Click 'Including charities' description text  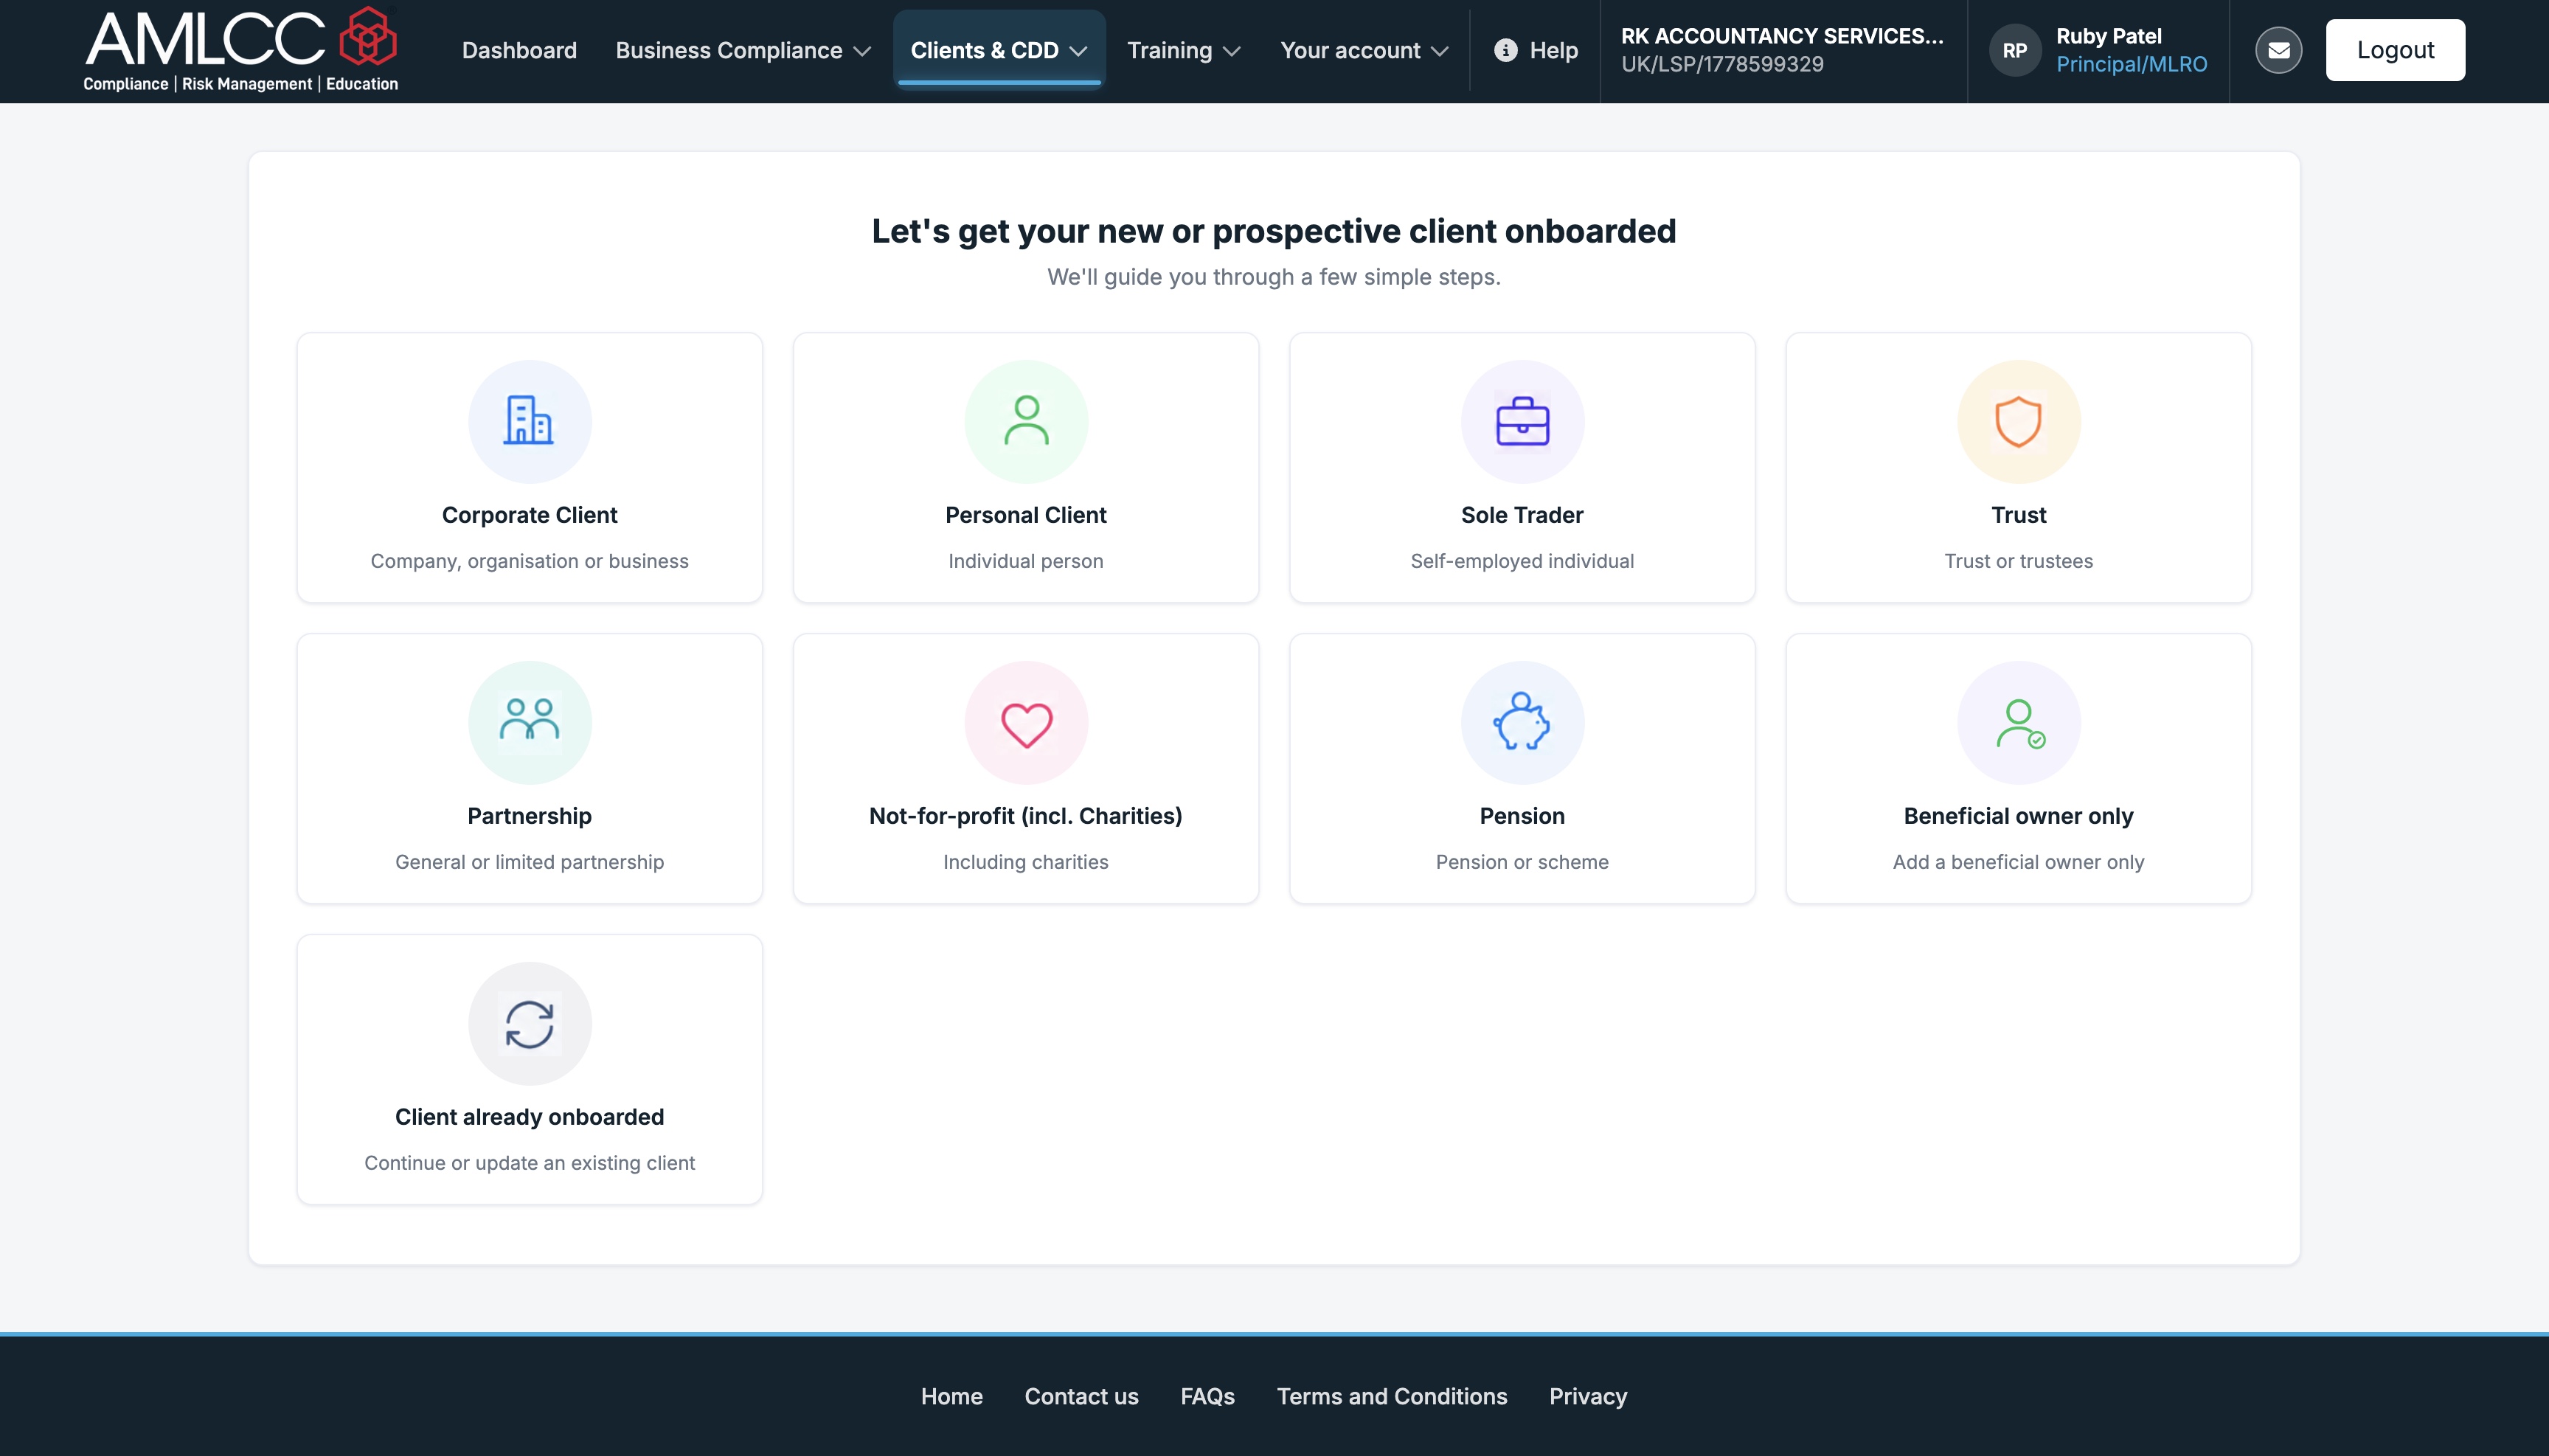[x=1026, y=862]
